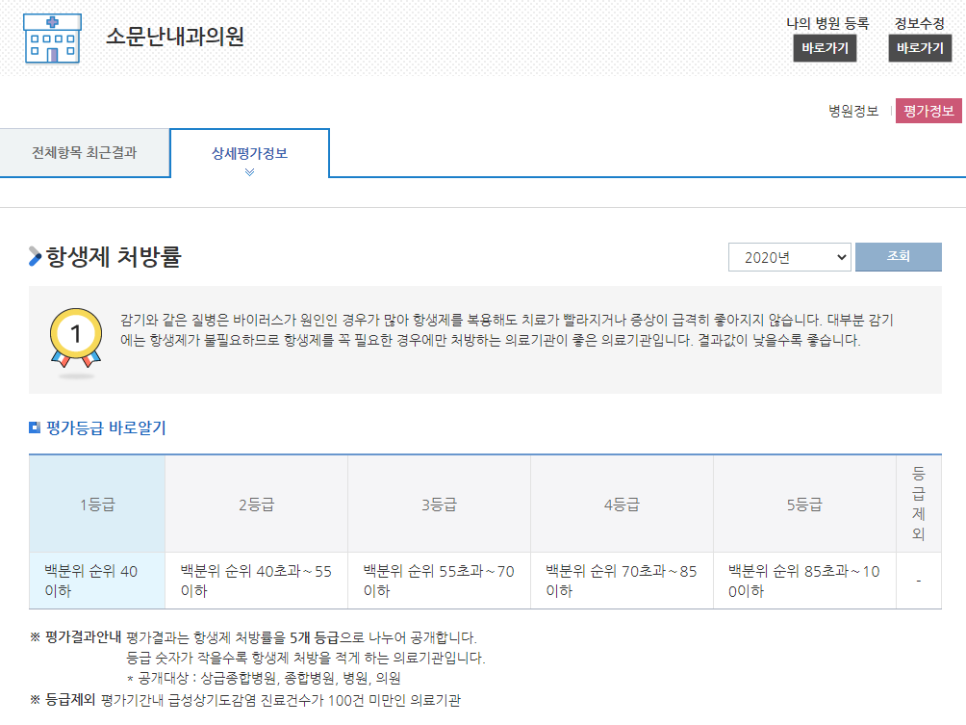Viewport: 966px width, 725px height.
Task: Click the 등급제외 footnote label
Action: (70, 700)
